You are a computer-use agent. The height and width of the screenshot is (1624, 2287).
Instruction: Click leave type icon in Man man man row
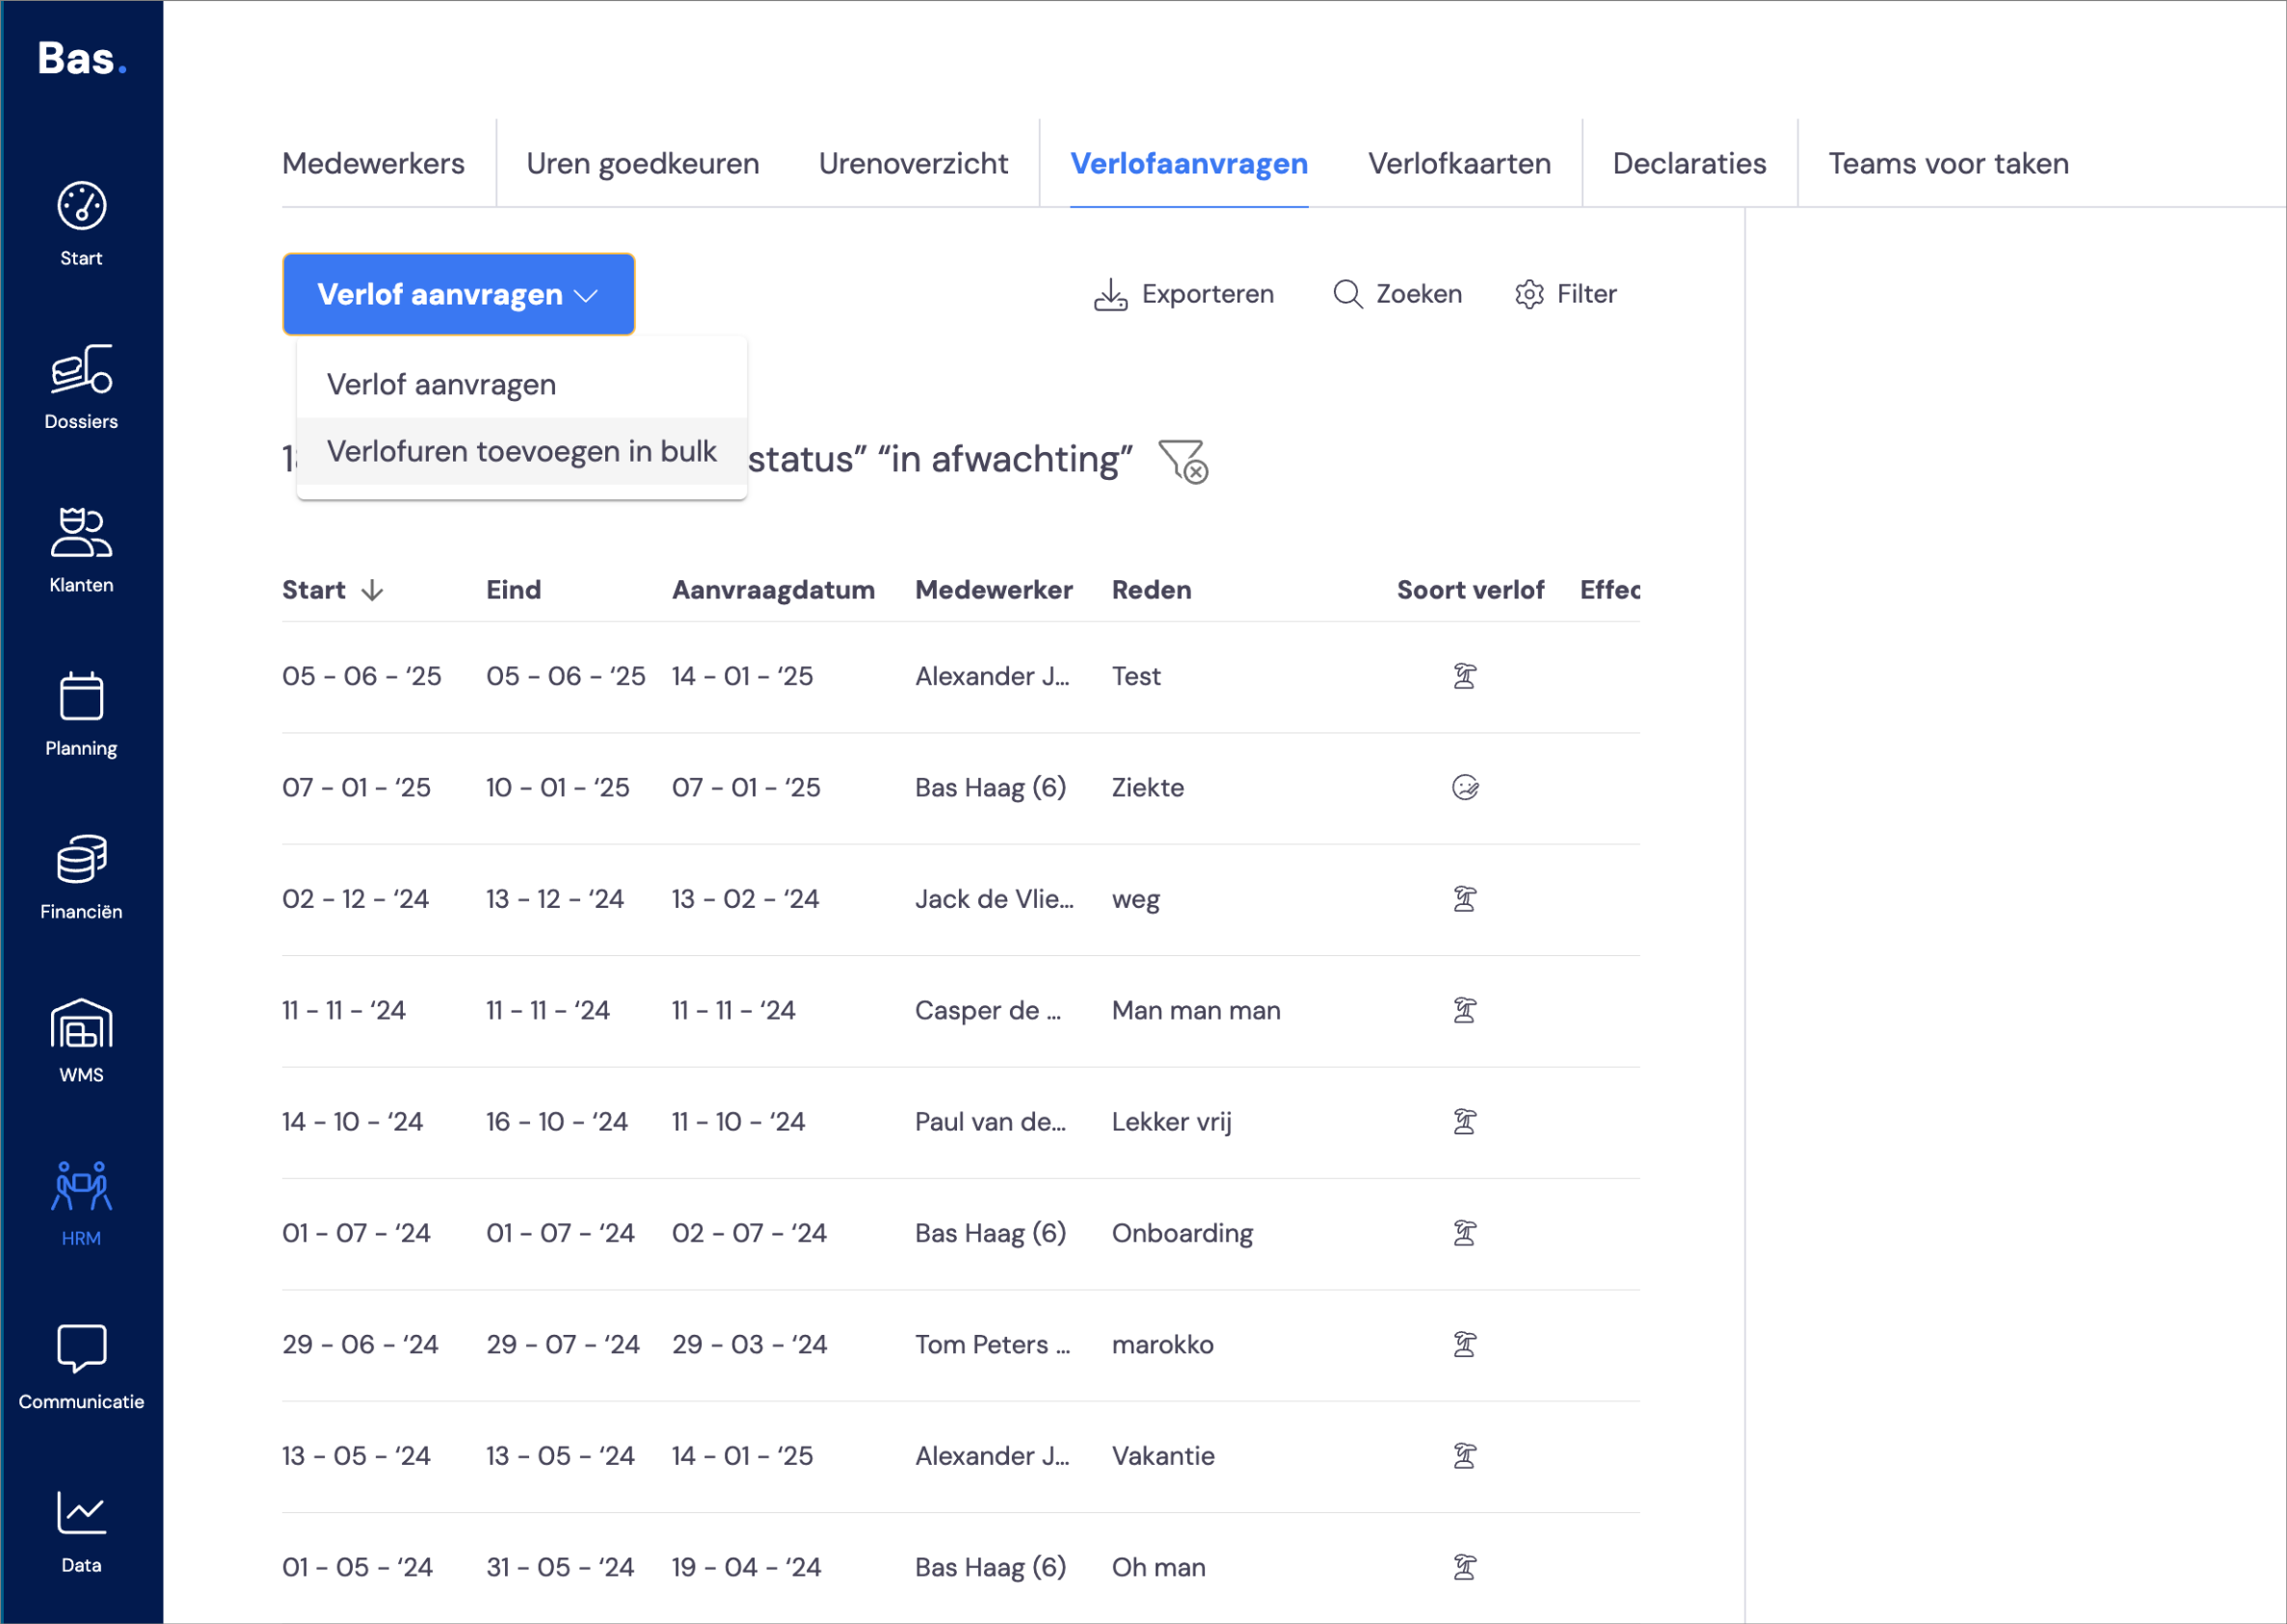tap(1464, 1010)
